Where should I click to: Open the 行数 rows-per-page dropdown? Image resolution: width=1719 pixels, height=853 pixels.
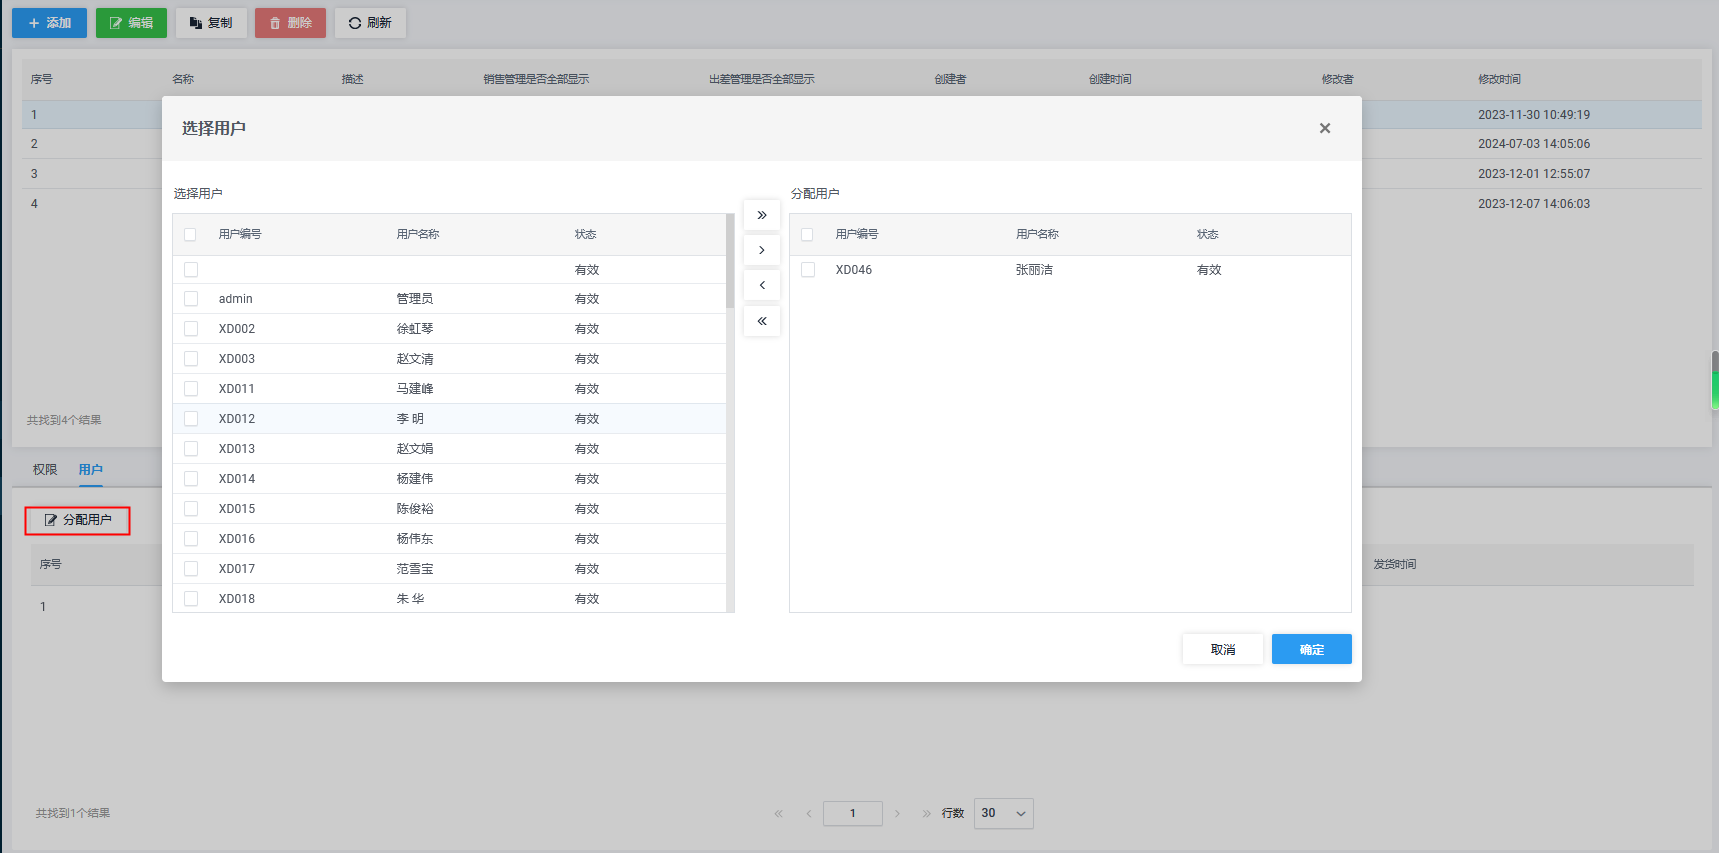pyautogui.click(x=1003, y=813)
